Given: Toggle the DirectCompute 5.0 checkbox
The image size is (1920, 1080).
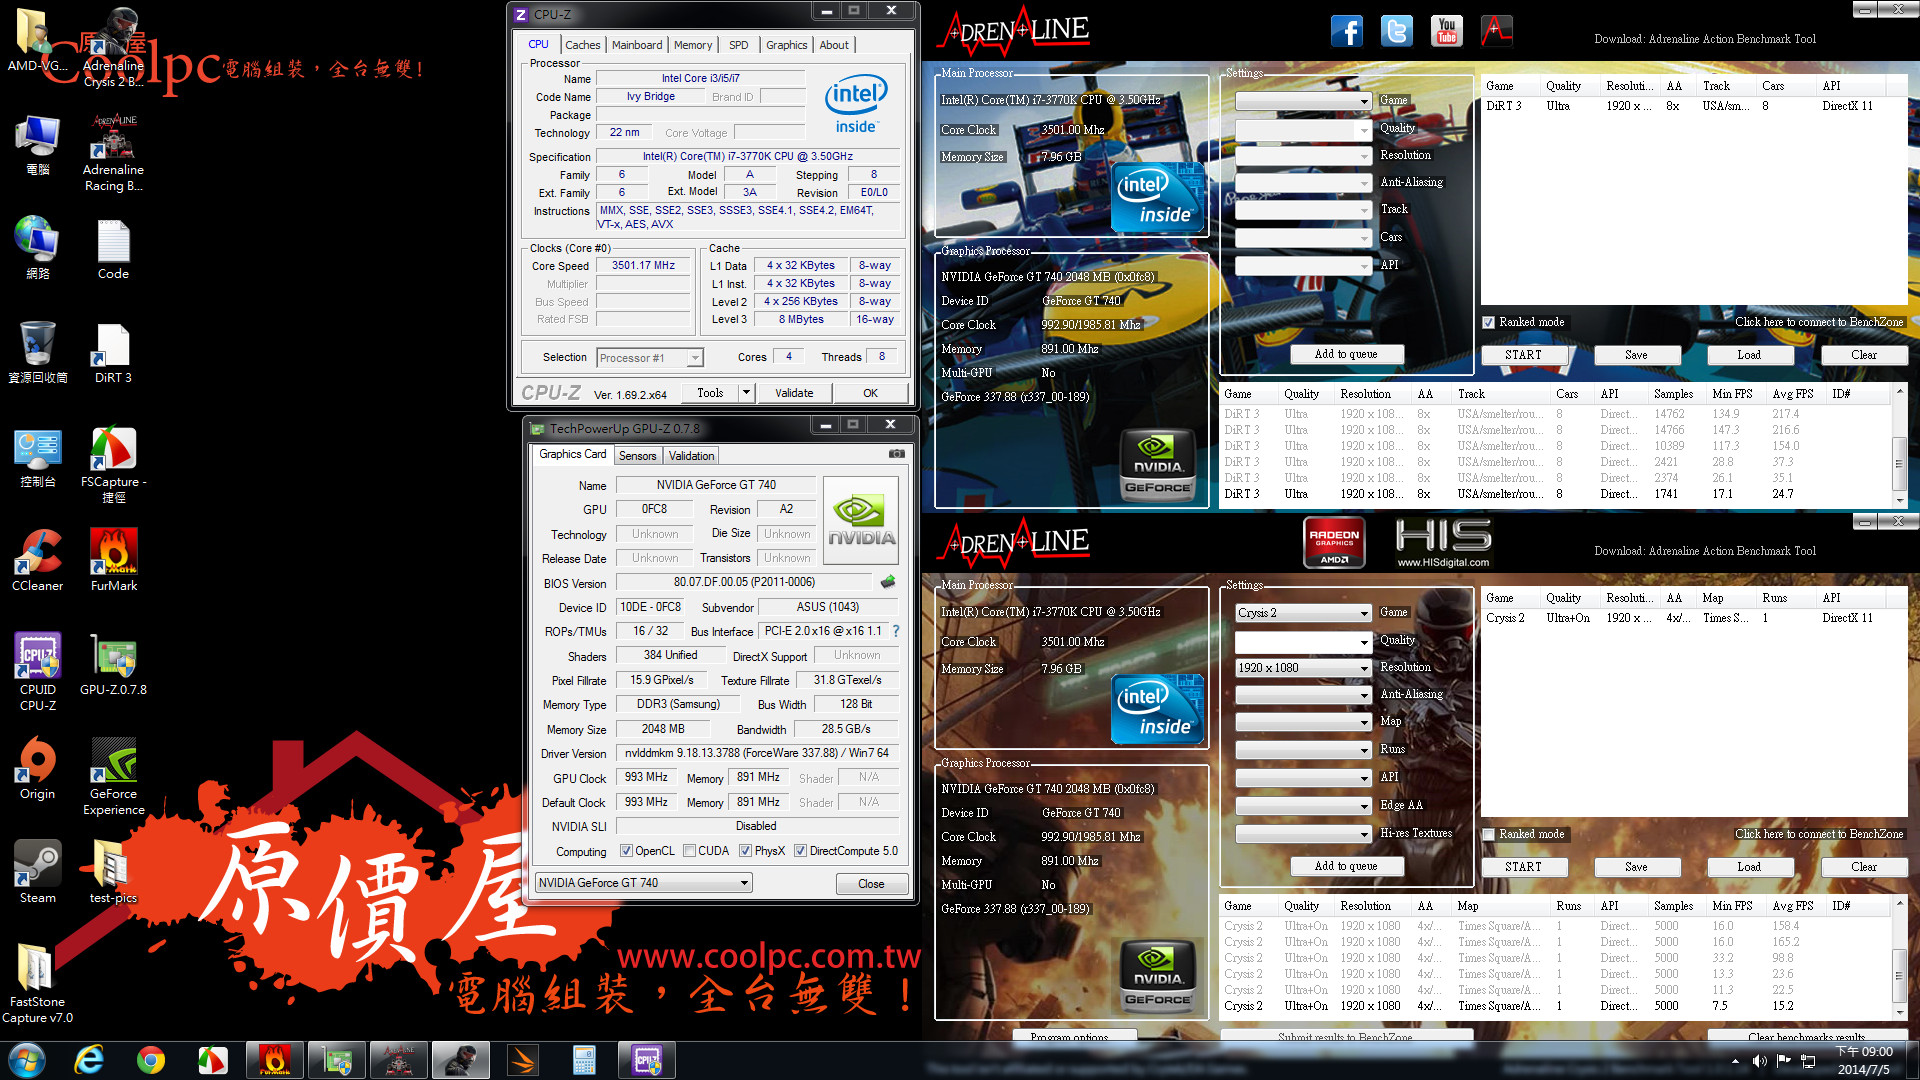Looking at the screenshot, I should (x=800, y=851).
